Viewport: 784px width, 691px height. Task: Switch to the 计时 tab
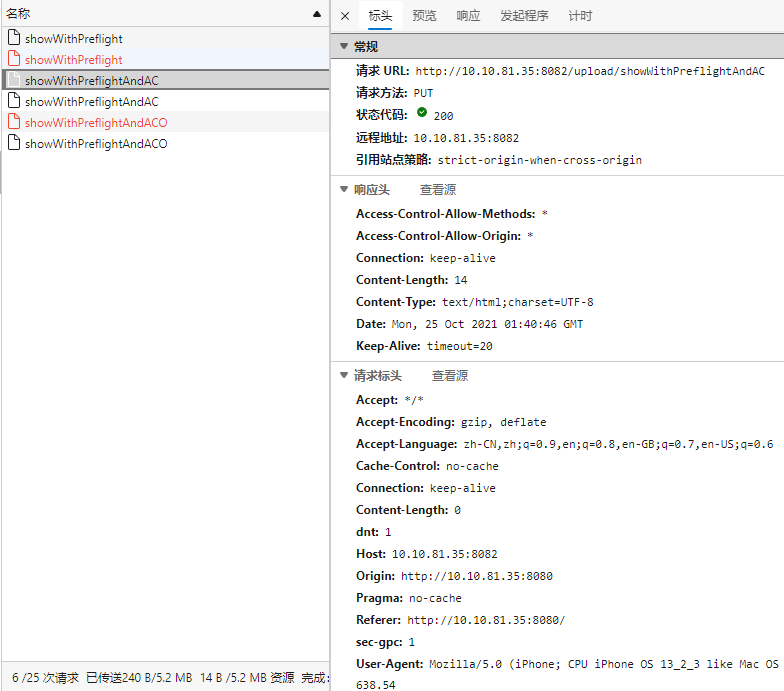(580, 16)
